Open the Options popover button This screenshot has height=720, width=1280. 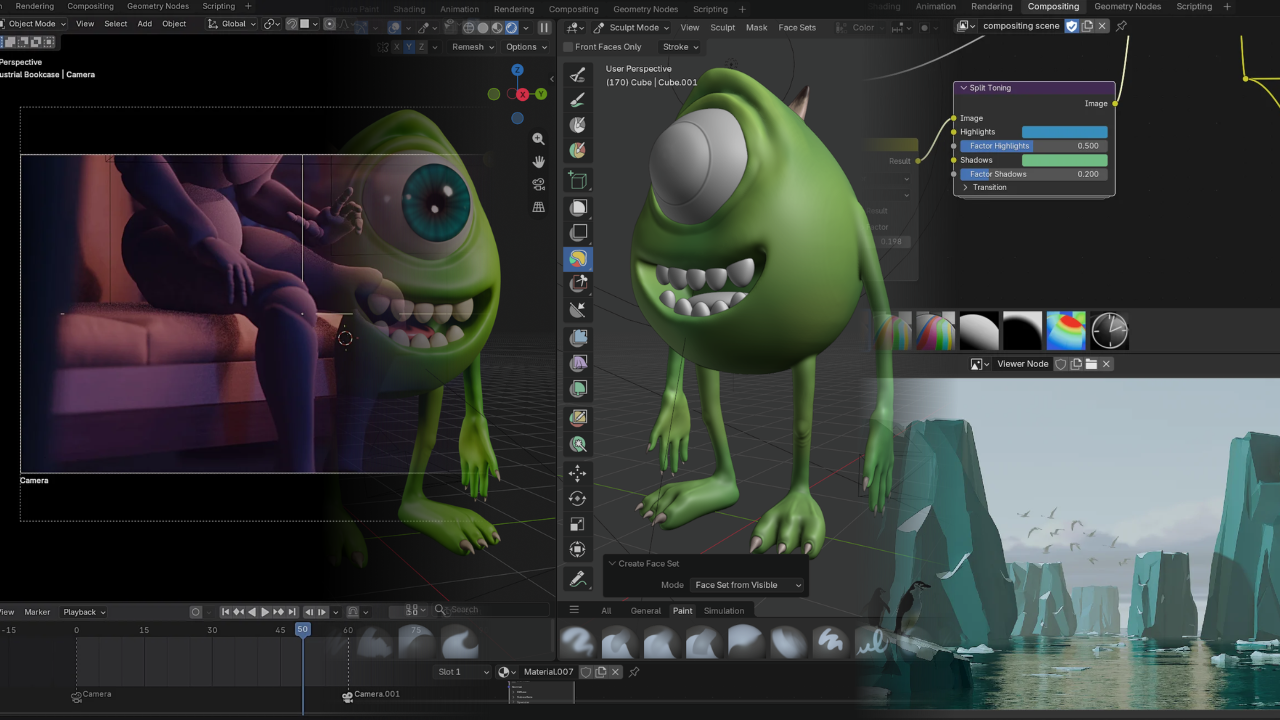tap(527, 47)
